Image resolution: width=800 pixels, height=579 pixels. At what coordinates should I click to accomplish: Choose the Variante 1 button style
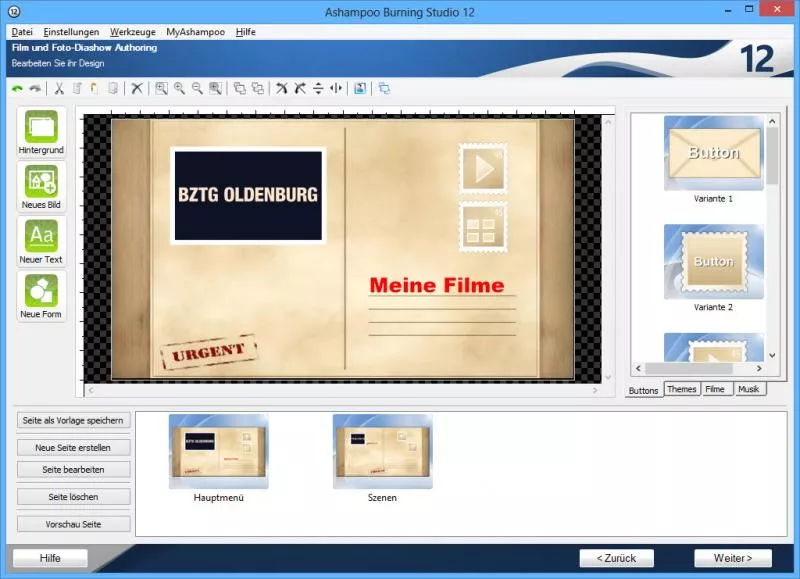click(x=713, y=153)
